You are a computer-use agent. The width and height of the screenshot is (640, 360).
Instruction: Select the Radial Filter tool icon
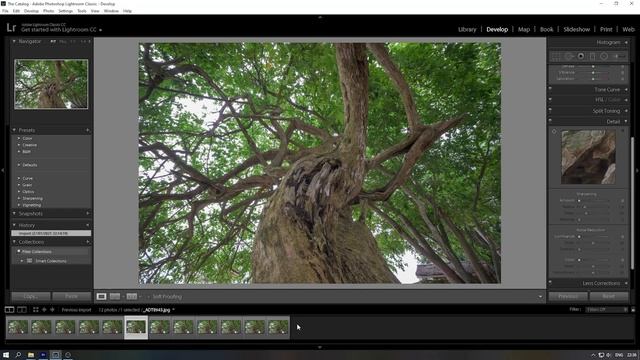(x=604, y=56)
